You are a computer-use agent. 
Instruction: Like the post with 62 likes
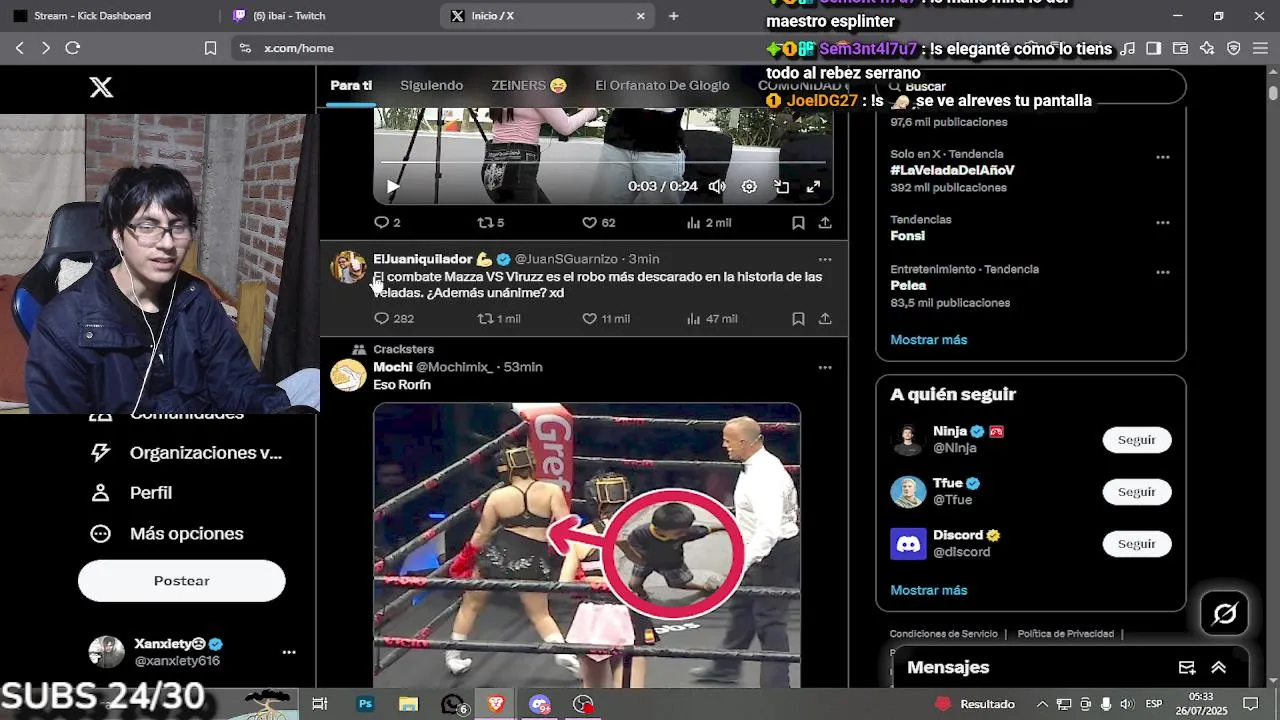coord(599,222)
